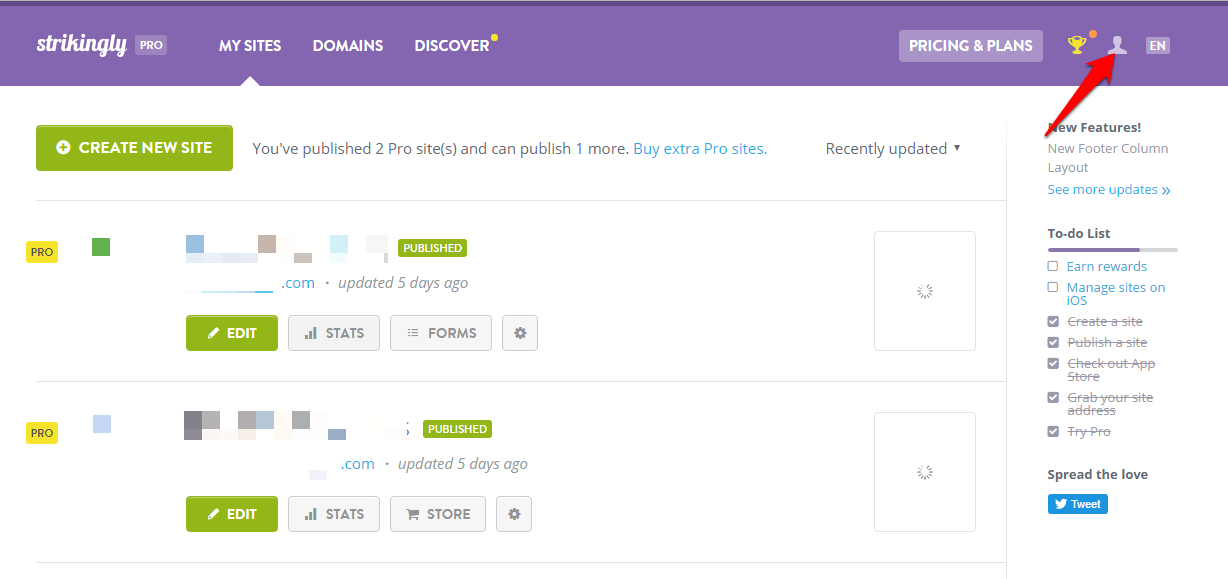The image size is (1228, 579).
Task: Click the New Features! heading
Action: 1094,127
